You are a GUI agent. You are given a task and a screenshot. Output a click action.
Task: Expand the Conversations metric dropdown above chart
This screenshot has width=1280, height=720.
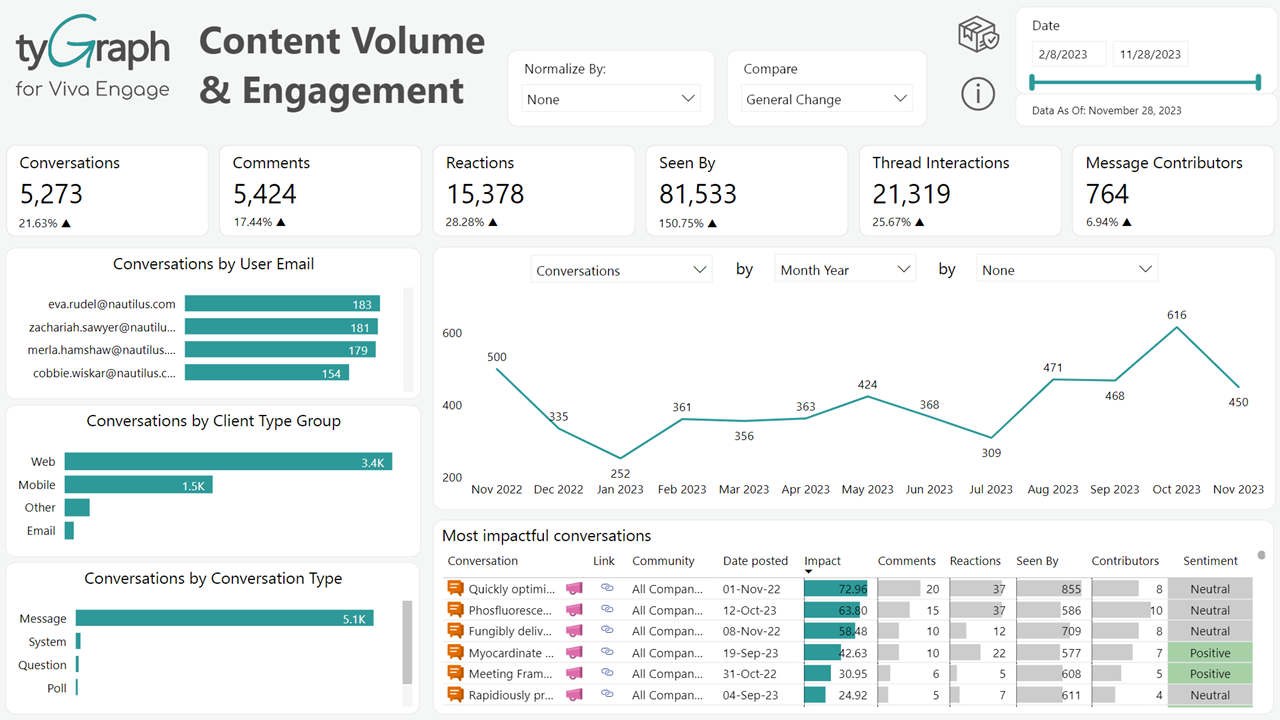point(621,270)
